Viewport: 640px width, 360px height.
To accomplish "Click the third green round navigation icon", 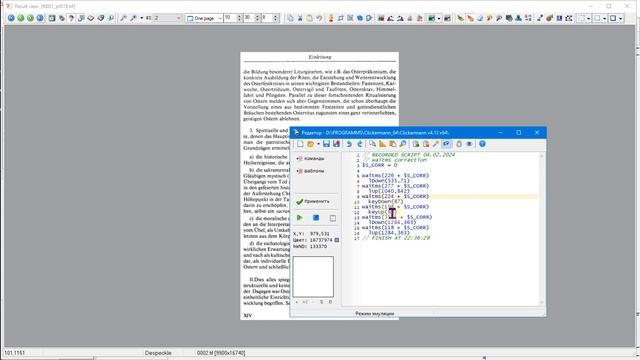I will click(x=30, y=18).
